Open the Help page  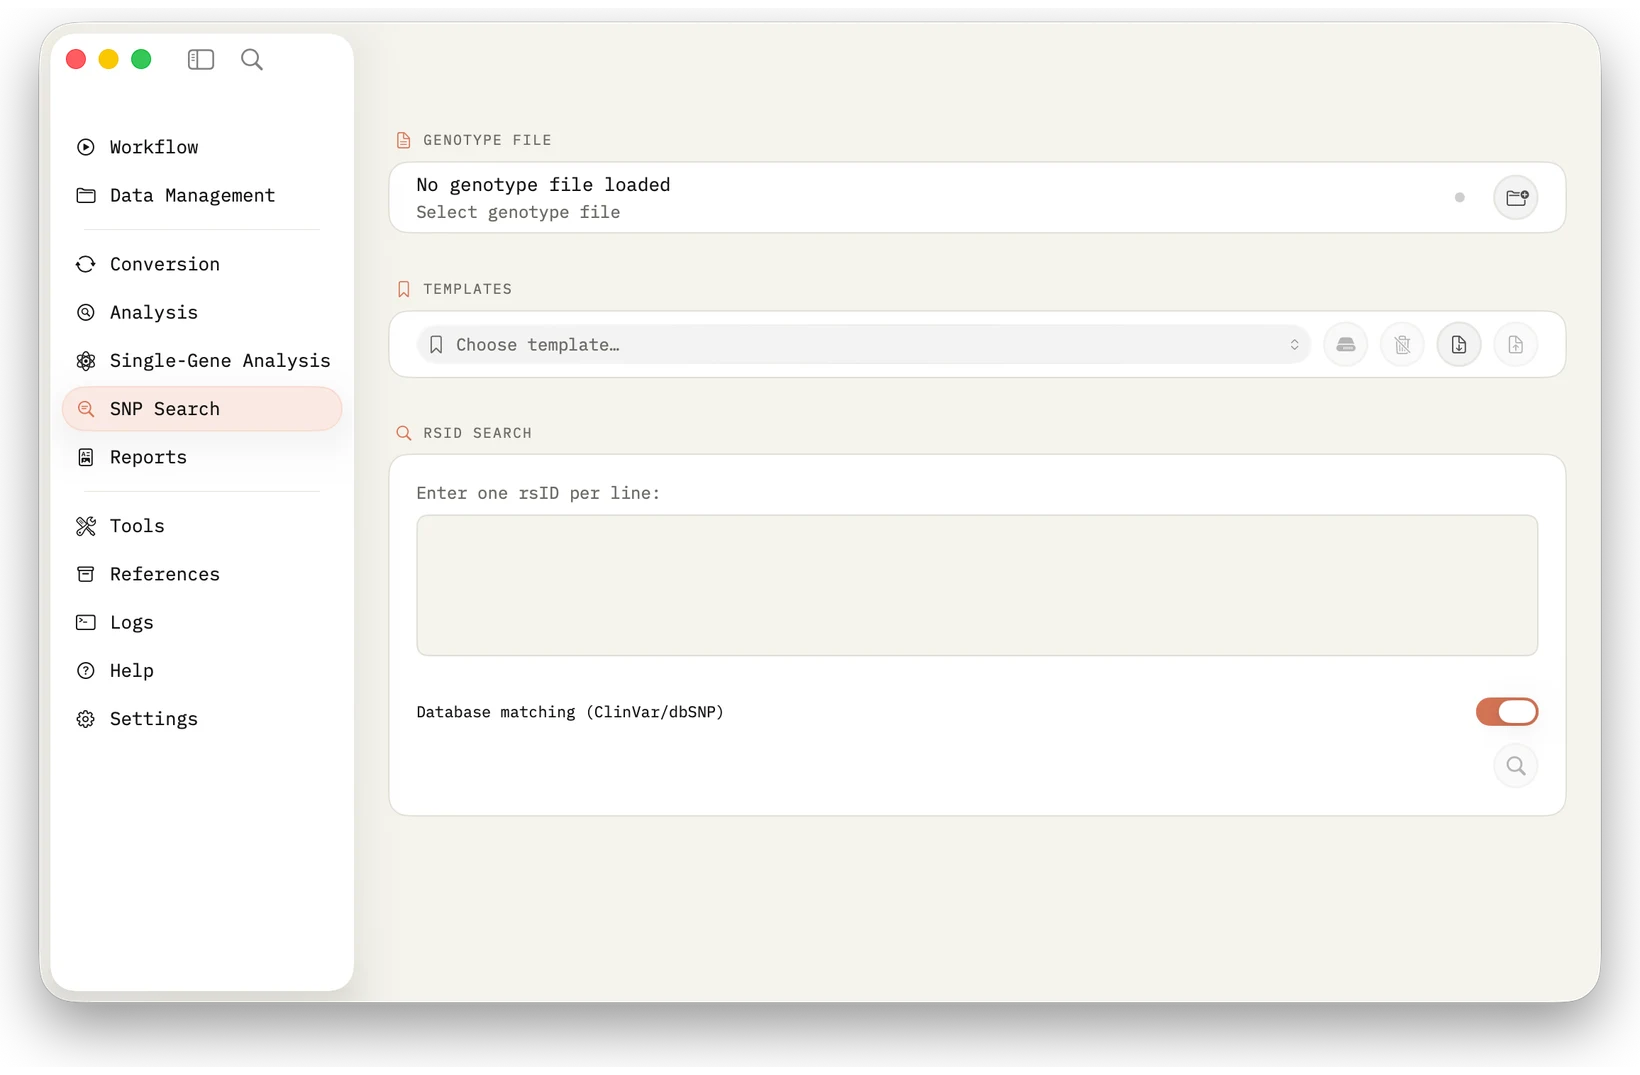[202, 670]
